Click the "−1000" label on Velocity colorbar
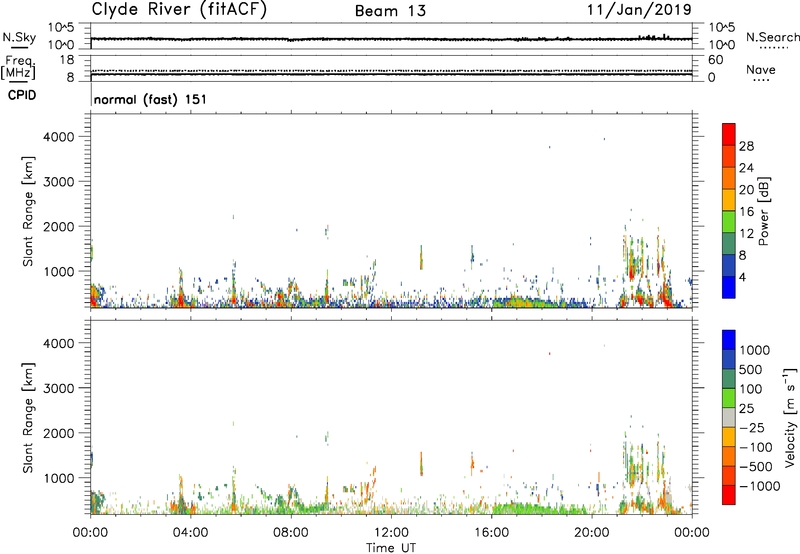This screenshot has width=800, height=554. [760, 486]
